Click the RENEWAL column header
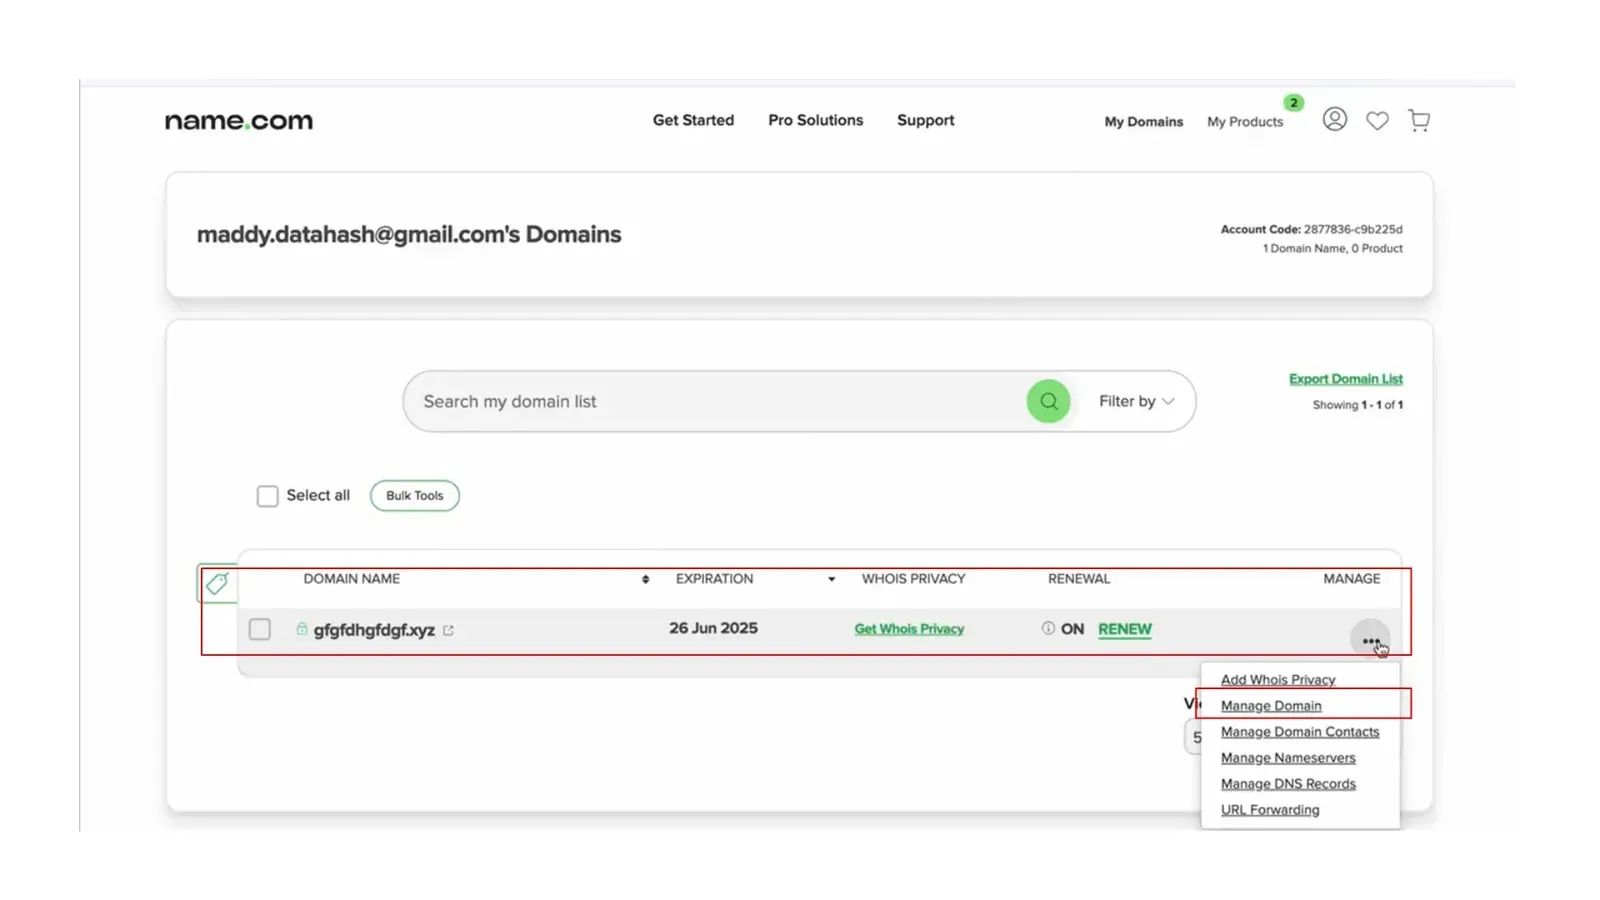This screenshot has height=900, width=1600. [1078, 579]
